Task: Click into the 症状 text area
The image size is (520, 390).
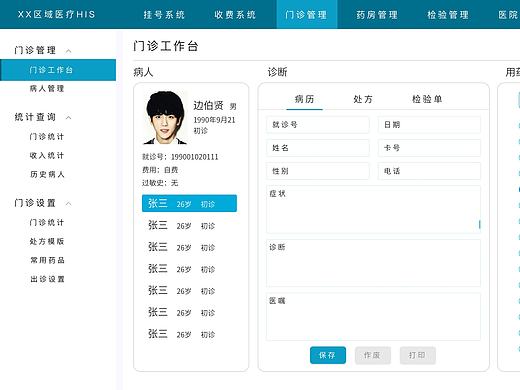Action: pyautogui.click(x=373, y=209)
